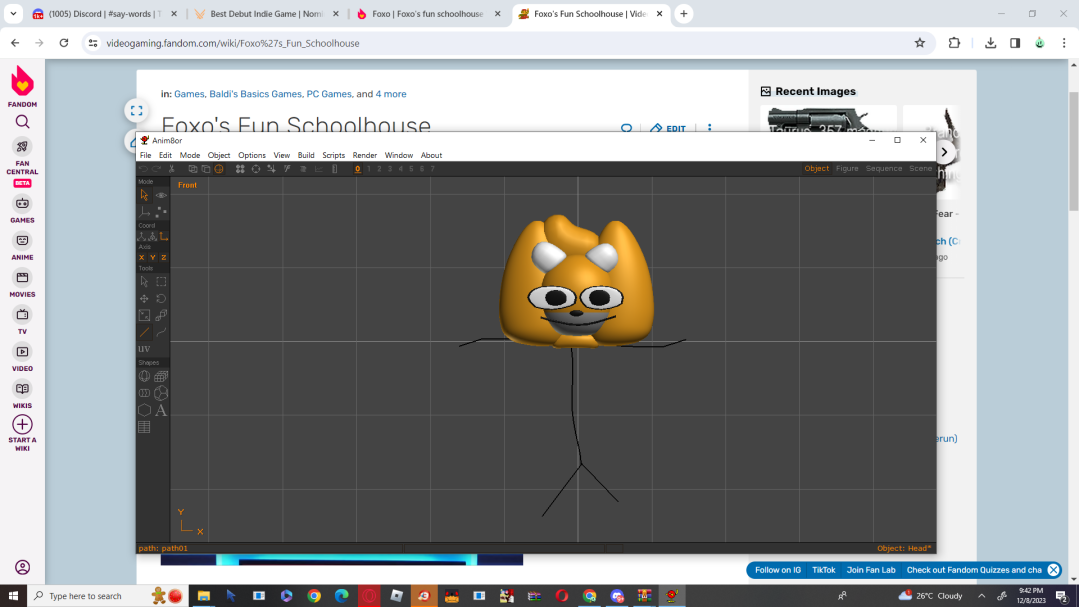Choose the Non-uniform Scale tool
The width and height of the screenshot is (1079, 607).
145,315
